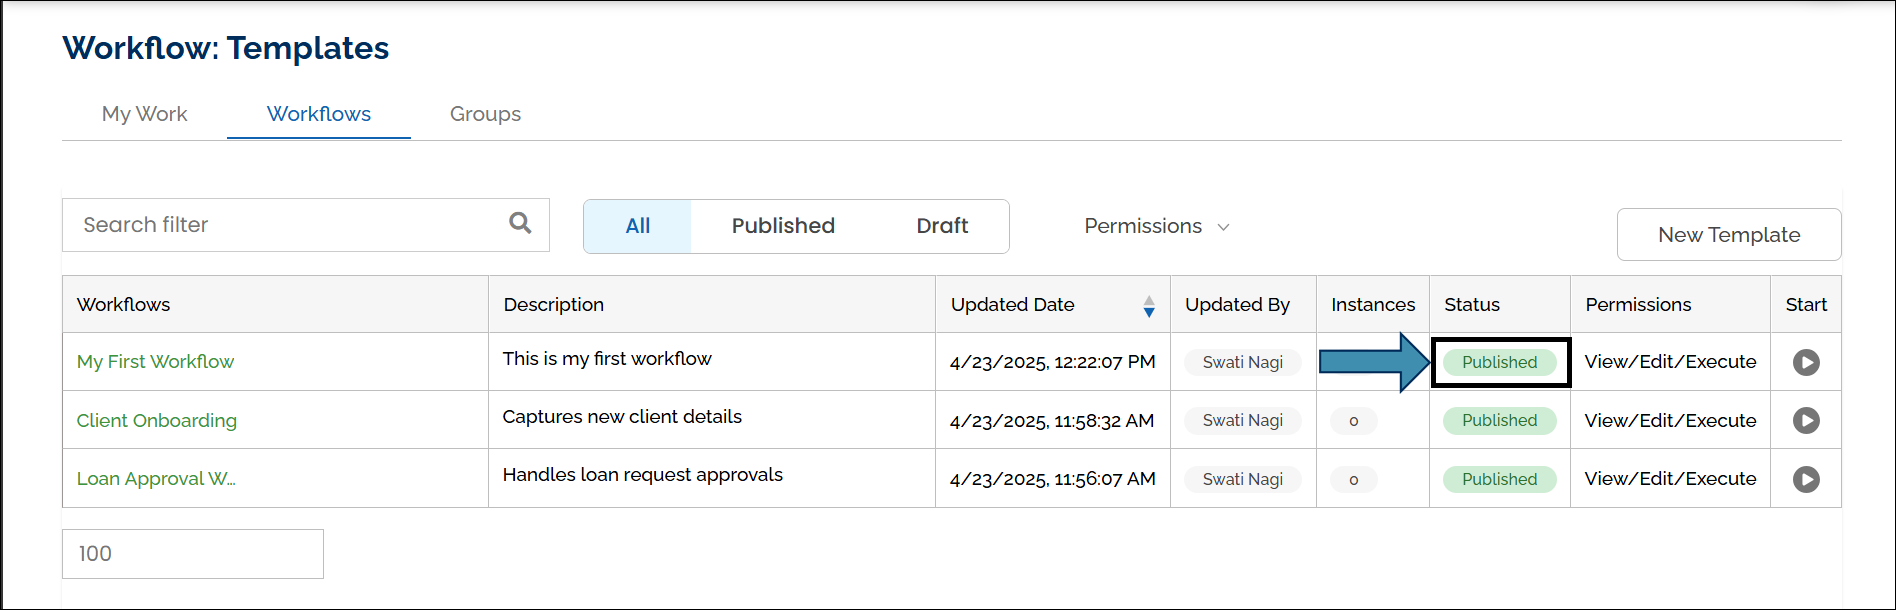Screen dimensions: 1896x610
Task: Open the Client Onboarding workflow
Action: click(157, 421)
